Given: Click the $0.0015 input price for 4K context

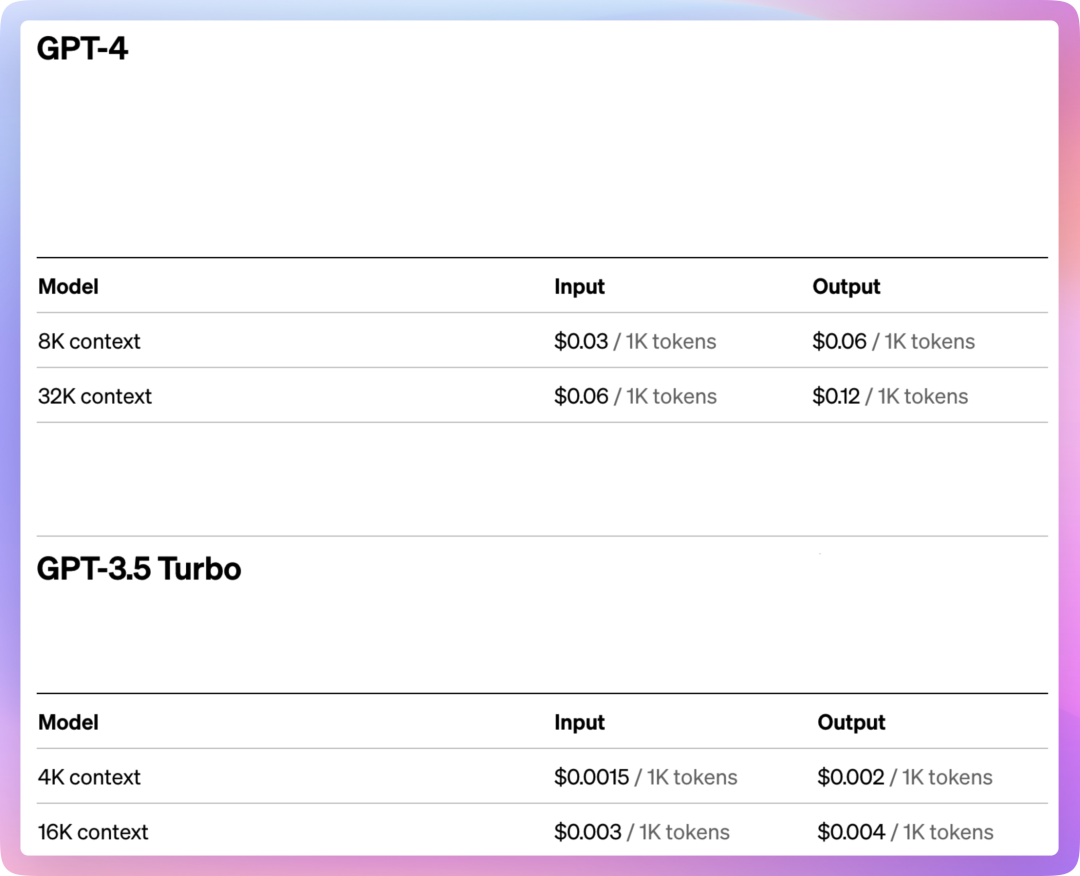Looking at the screenshot, I should (x=591, y=778).
